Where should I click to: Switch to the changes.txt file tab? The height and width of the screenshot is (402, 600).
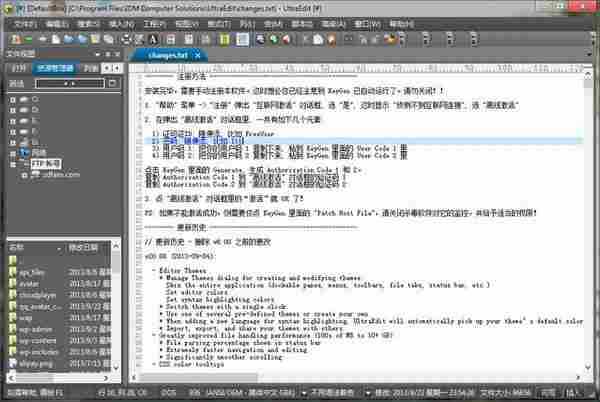168,55
